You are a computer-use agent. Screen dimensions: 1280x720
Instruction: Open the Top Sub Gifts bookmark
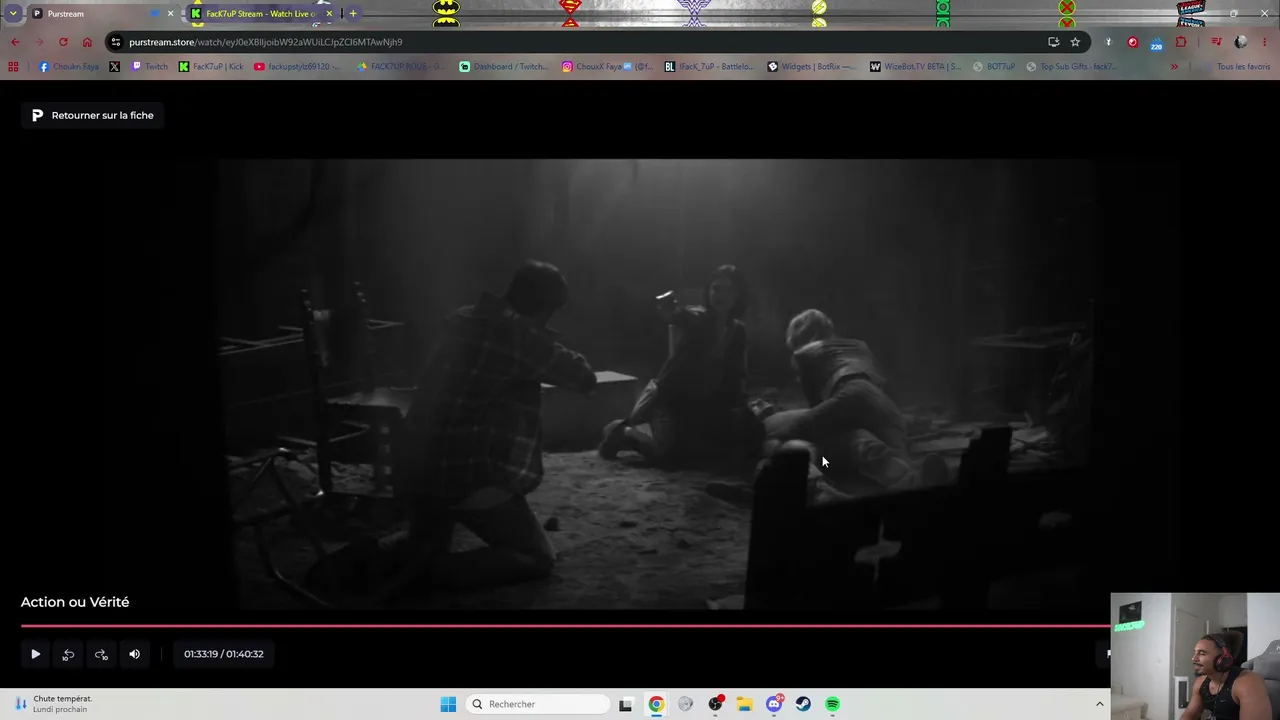[x=1070, y=67]
